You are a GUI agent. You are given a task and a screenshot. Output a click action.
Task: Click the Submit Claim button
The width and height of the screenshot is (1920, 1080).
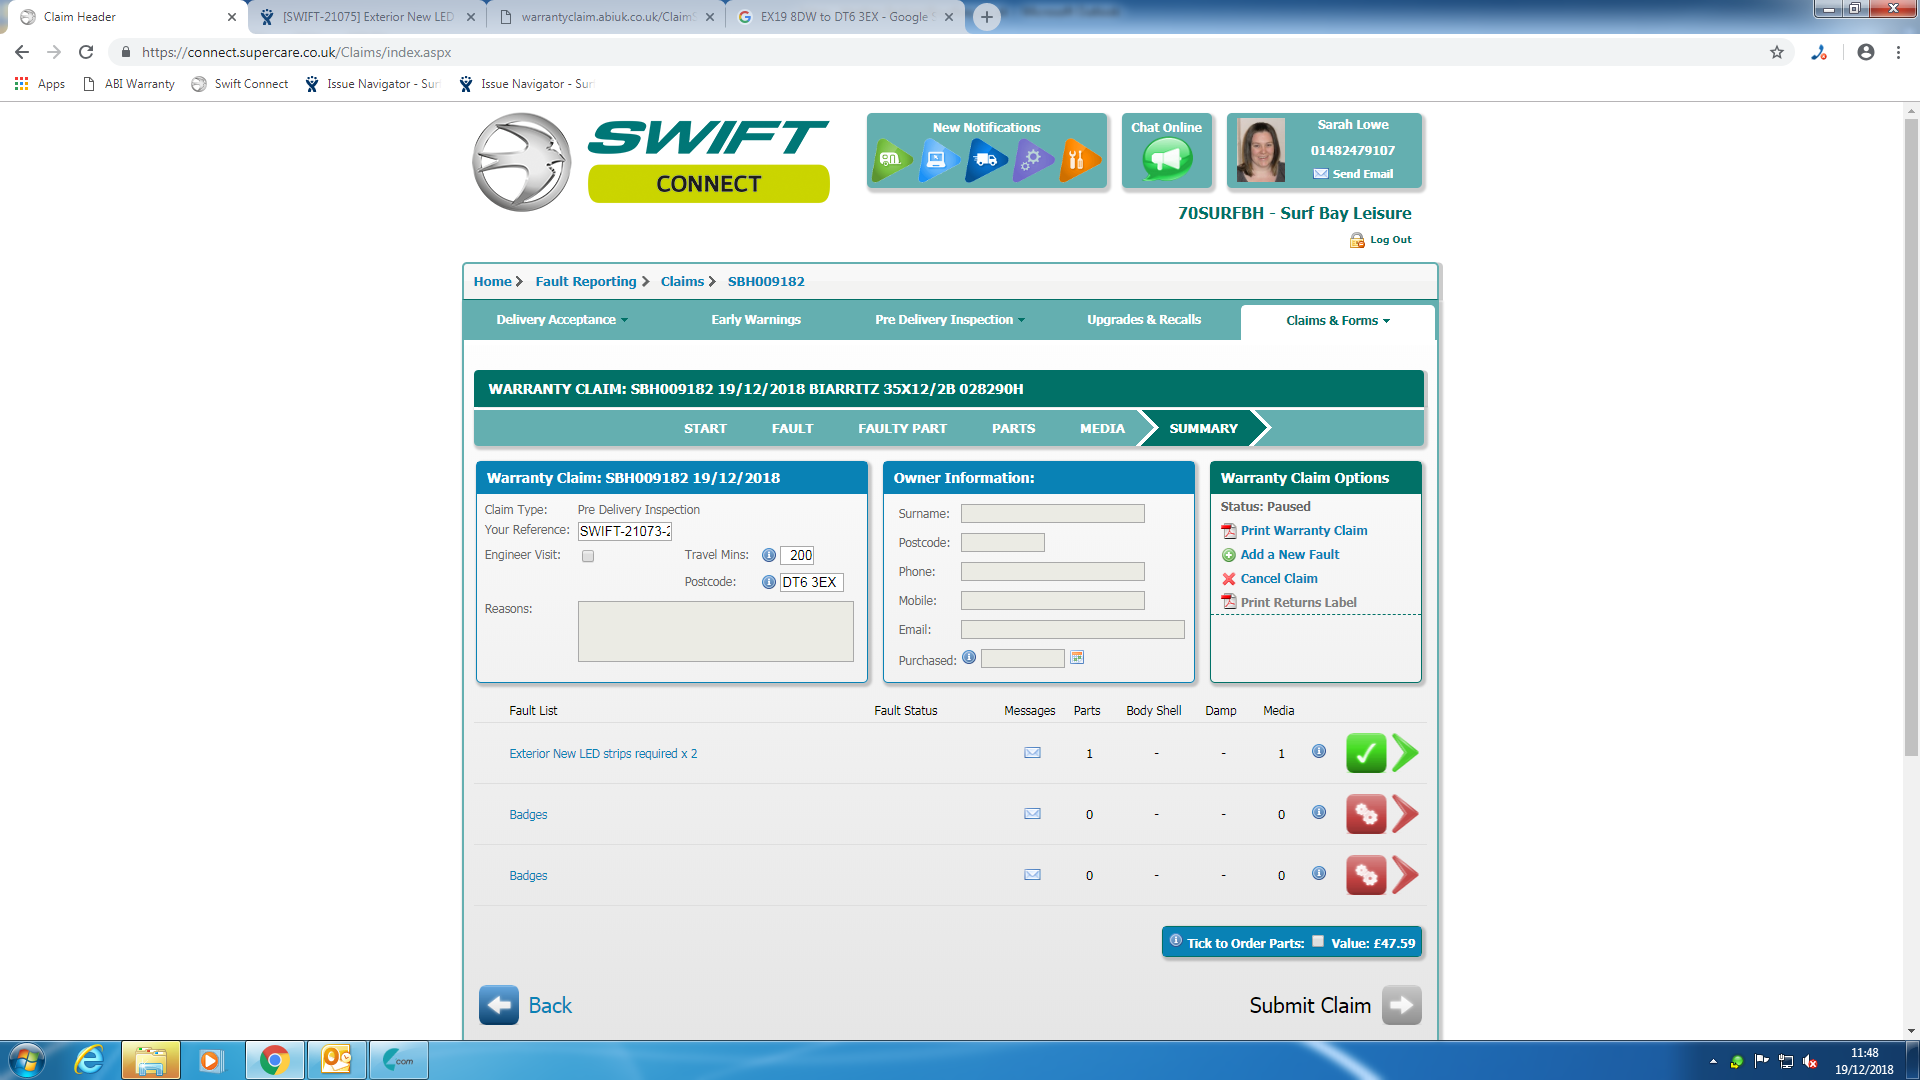[1334, 1005]
